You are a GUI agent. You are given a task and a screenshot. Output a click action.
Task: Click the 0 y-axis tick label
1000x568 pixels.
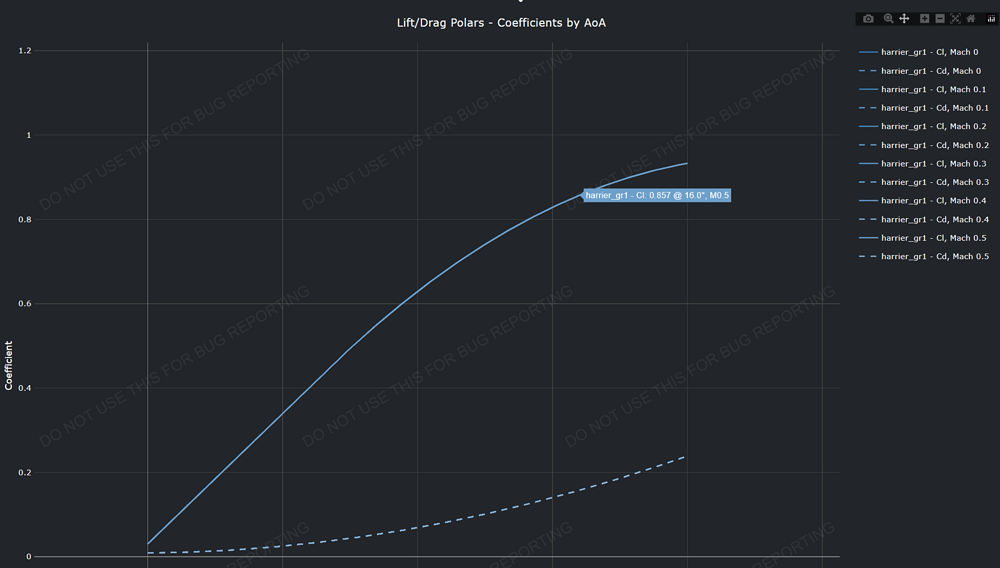[29, 557]
